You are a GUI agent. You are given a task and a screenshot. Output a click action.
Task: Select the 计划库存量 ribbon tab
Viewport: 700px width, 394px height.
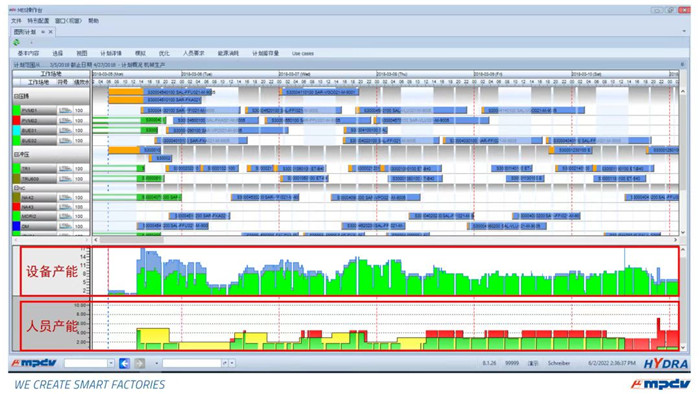(265, 53)
